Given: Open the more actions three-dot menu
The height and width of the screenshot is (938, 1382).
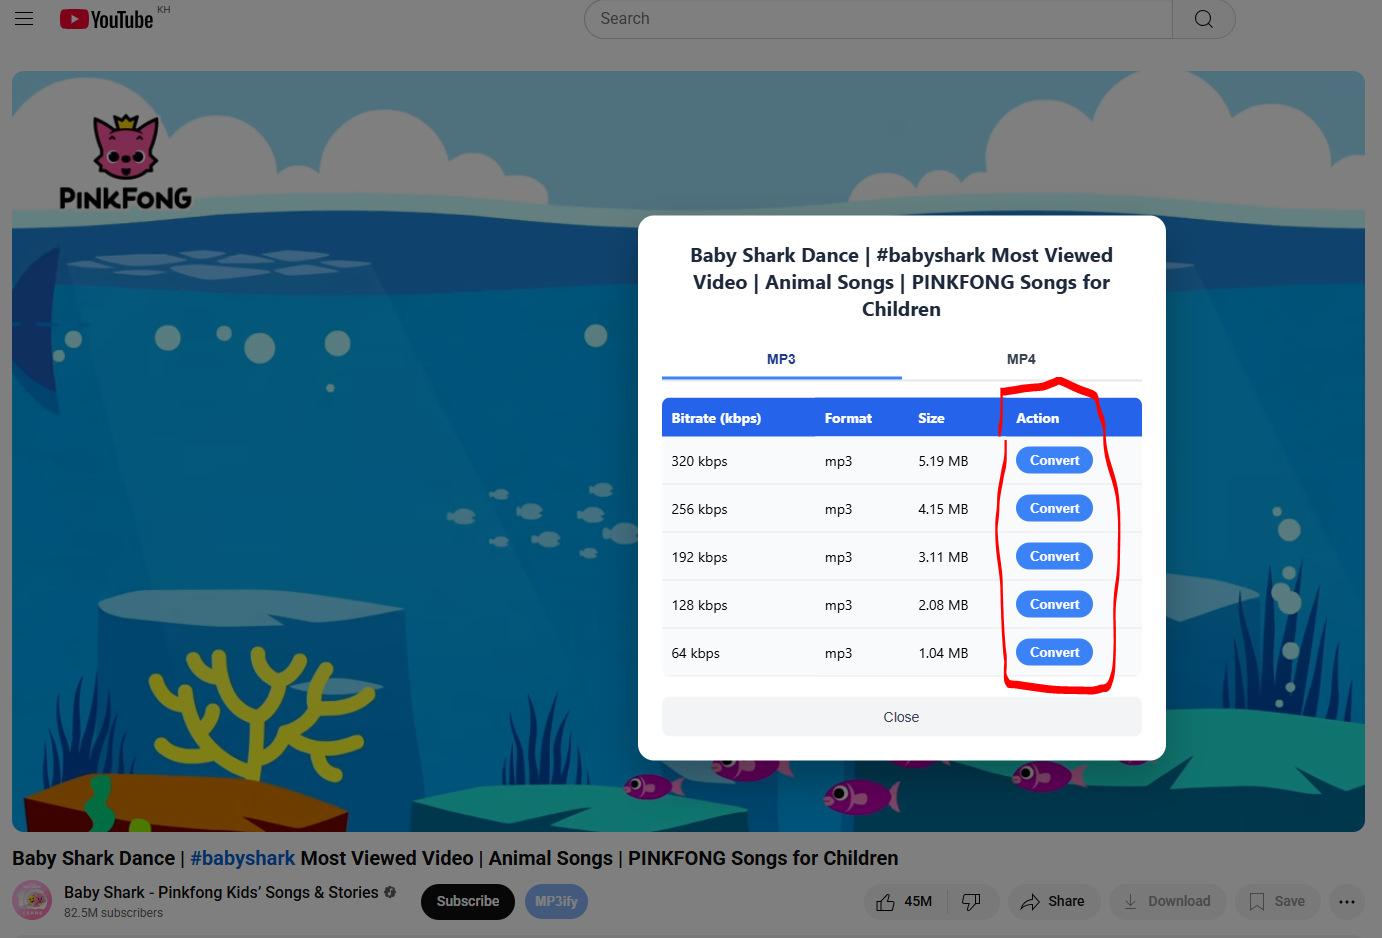Looking at the screenshot, I should click(x=1347, y=901).
